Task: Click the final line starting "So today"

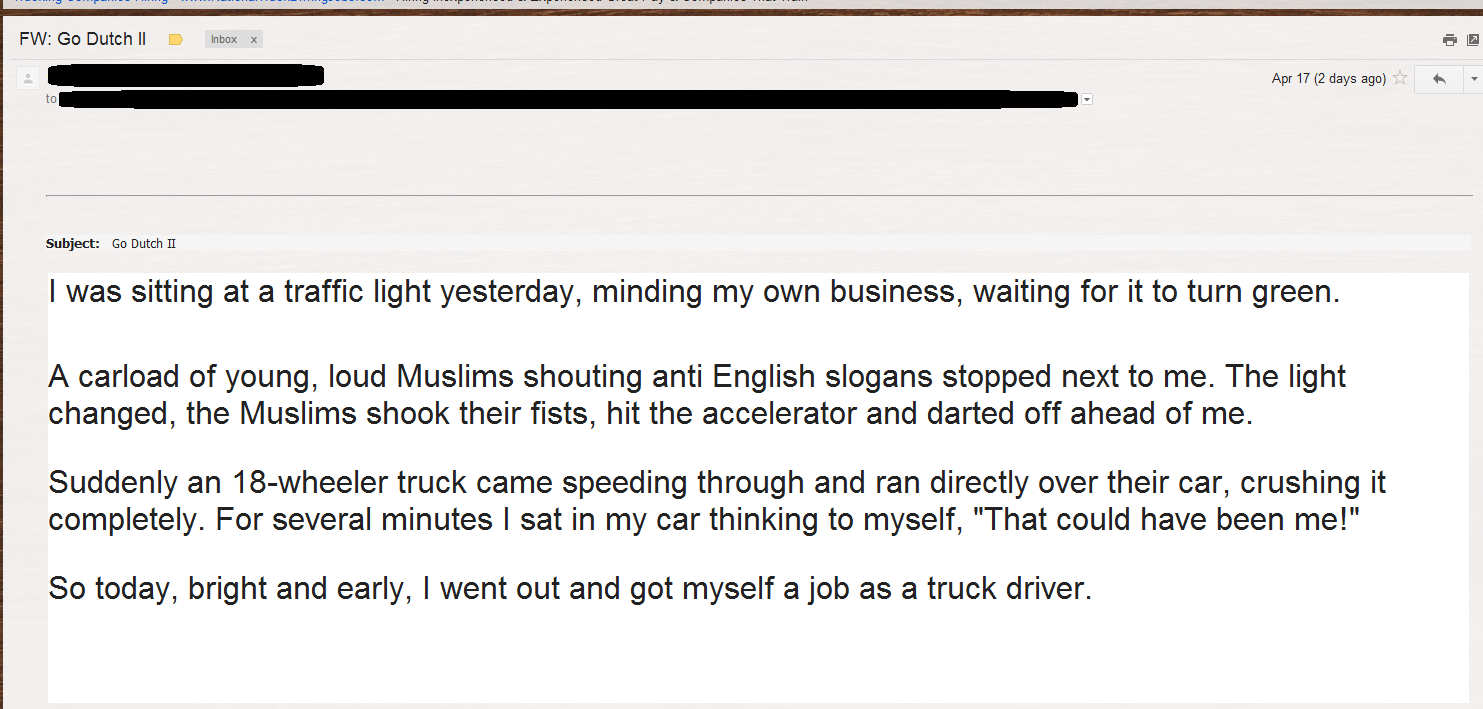Action: (x=570, y=588)
